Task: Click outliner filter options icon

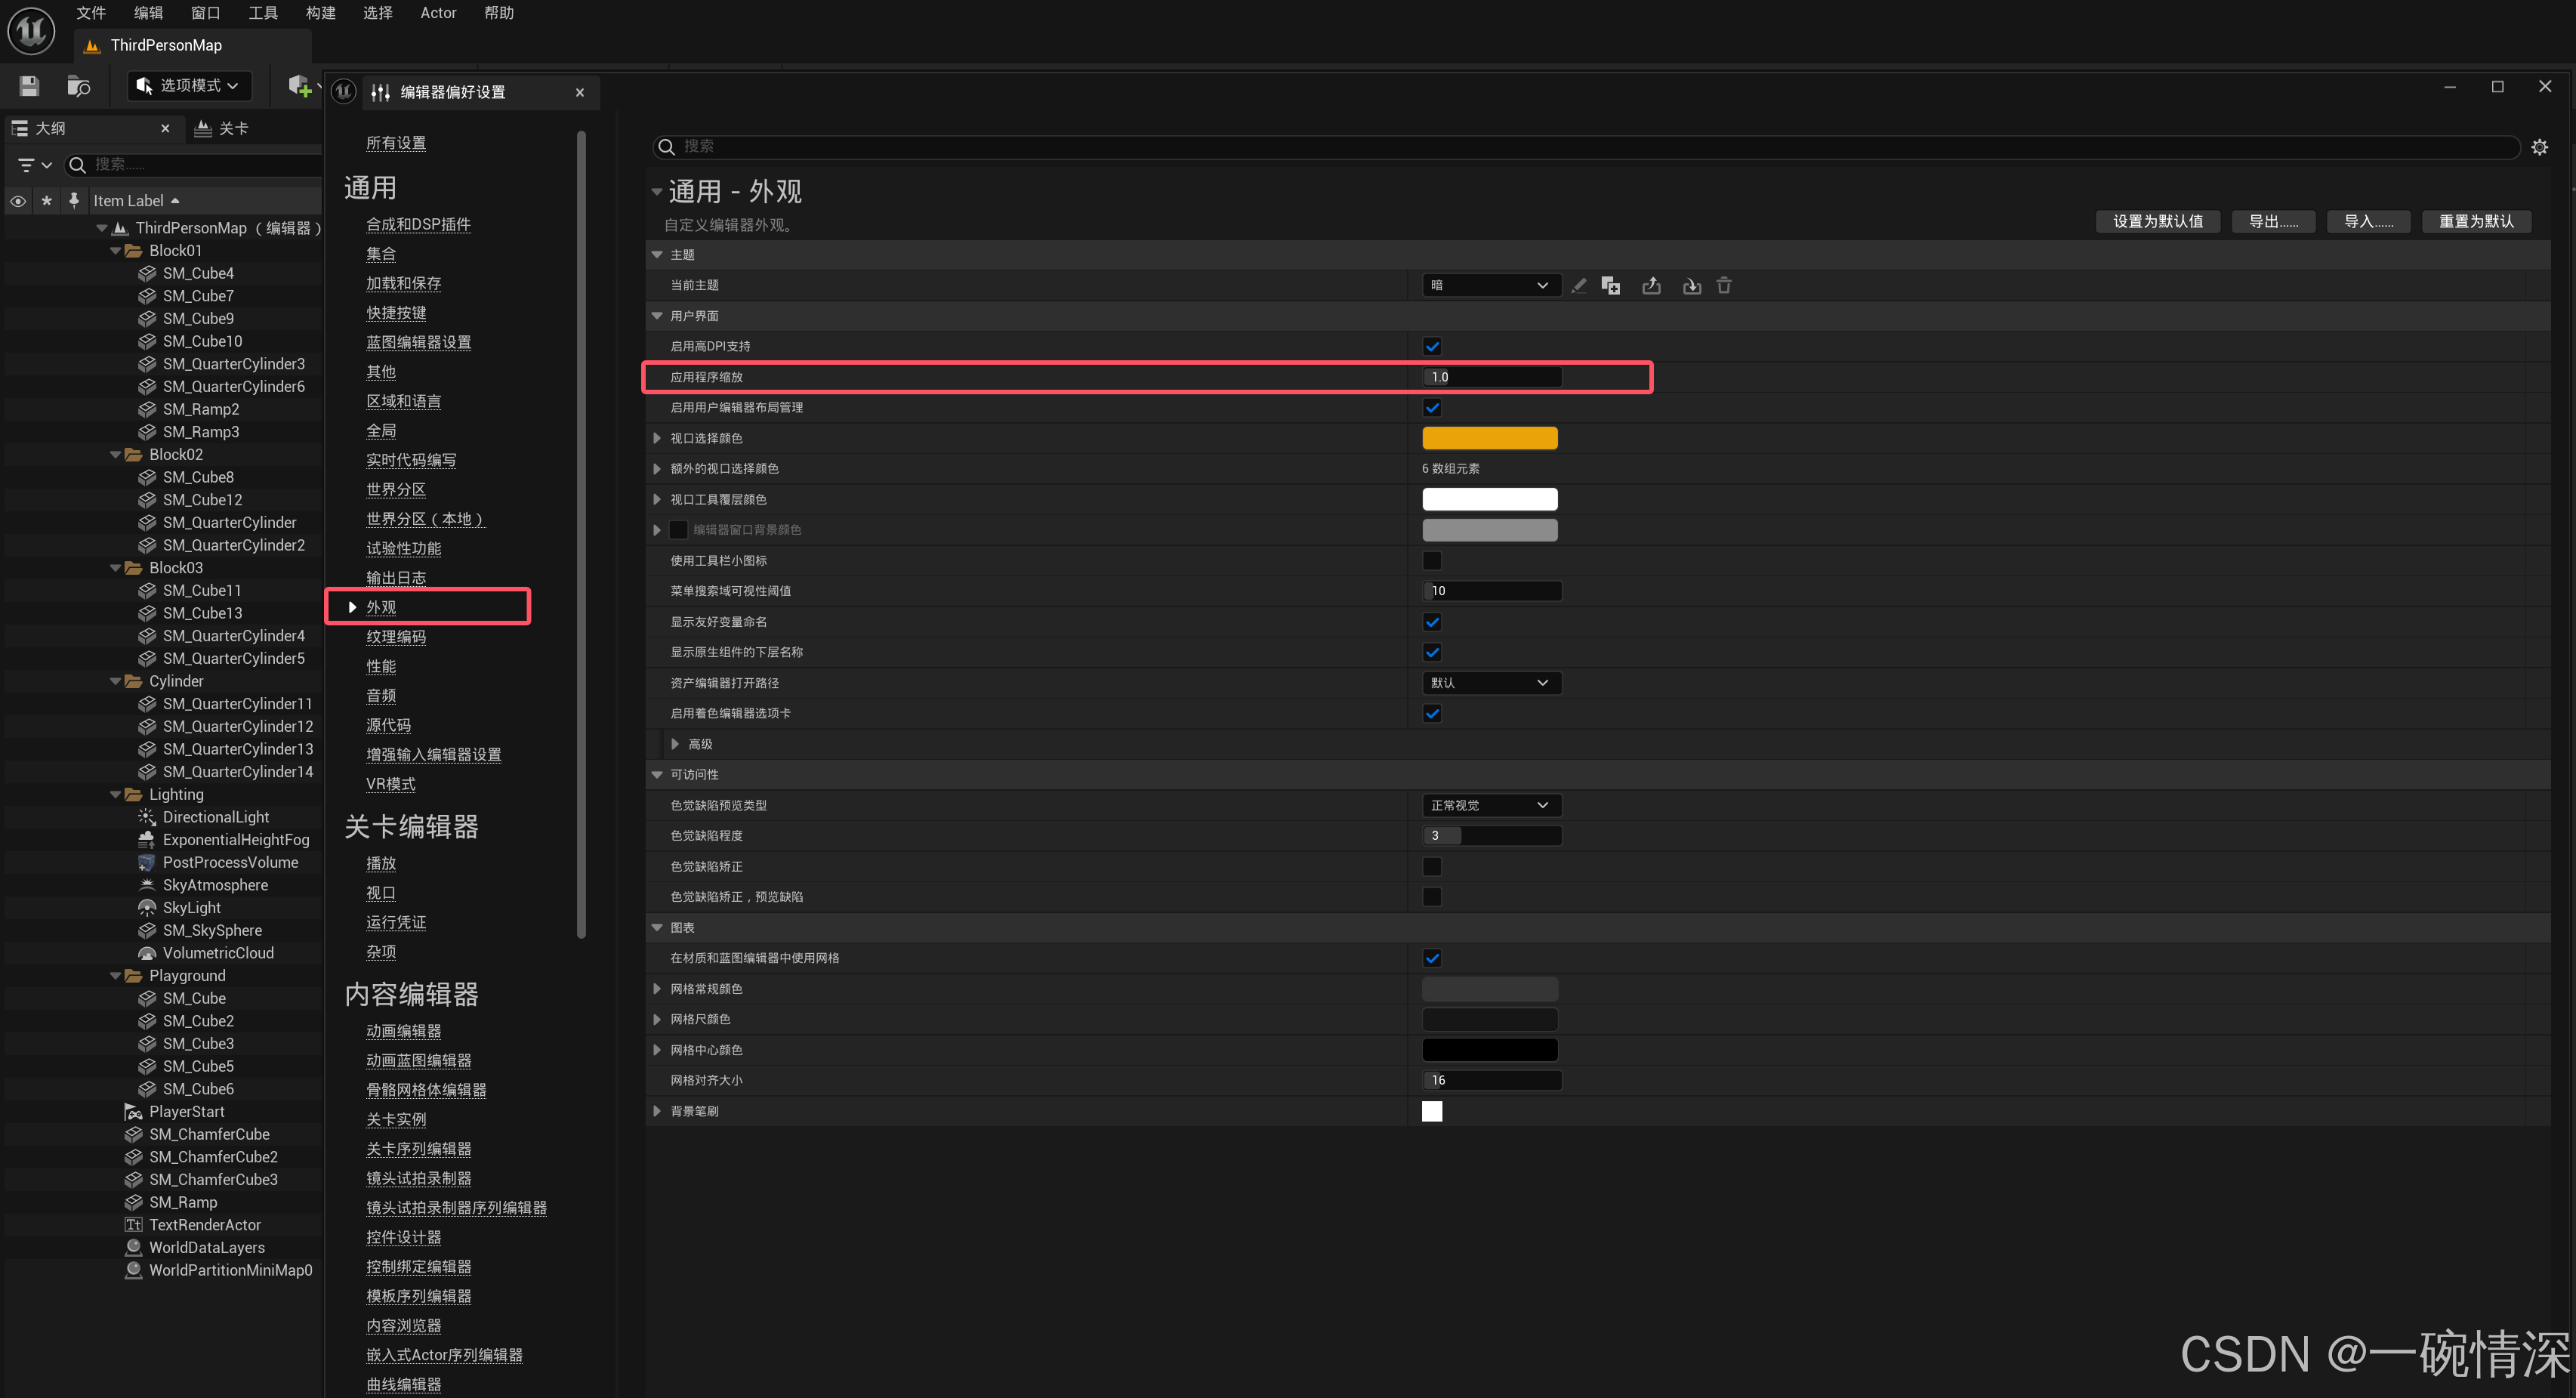Action: (x=33, y=165)
